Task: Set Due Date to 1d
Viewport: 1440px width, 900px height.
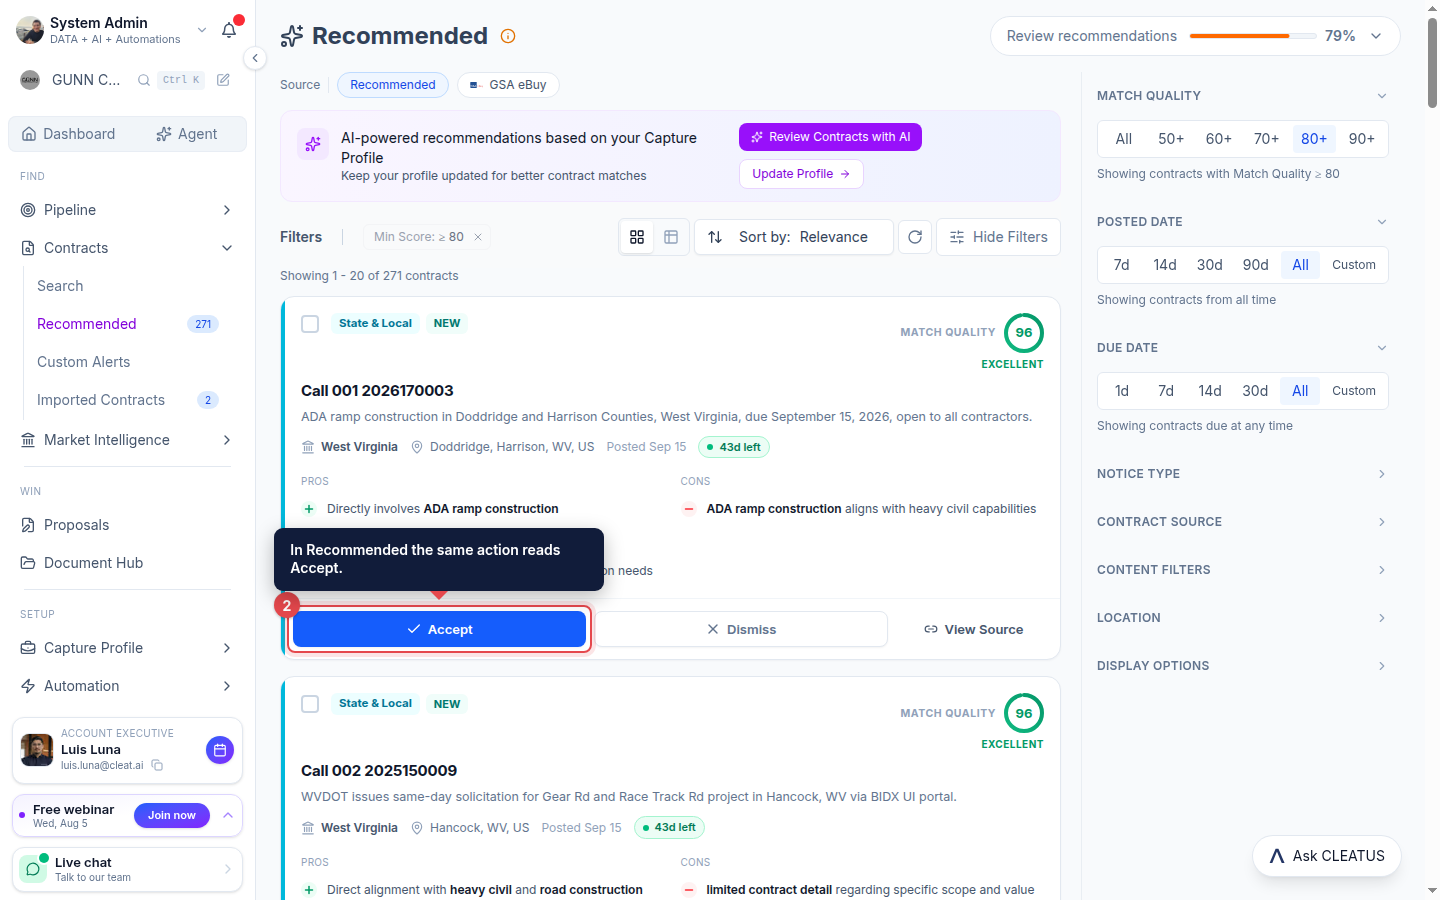Action: tap(1122, 391)
